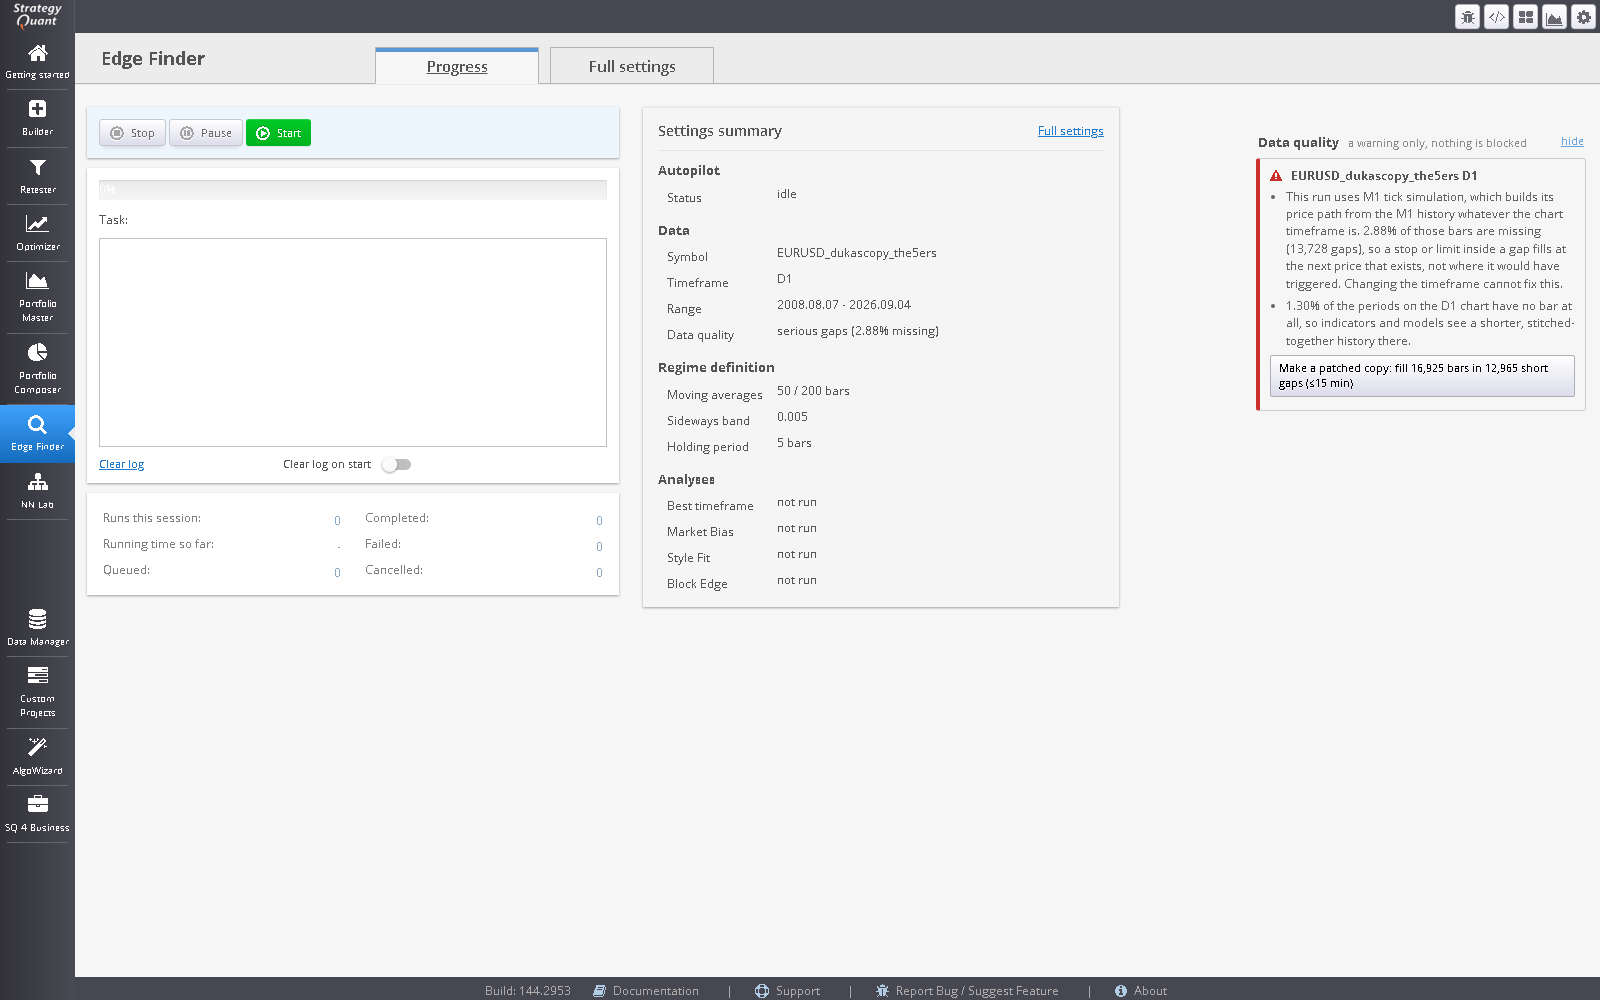Viewport: 1600px width, 1000px height.
Task: Click 'Build: 144.2953' in footer
Action: [x=528, y=991]
